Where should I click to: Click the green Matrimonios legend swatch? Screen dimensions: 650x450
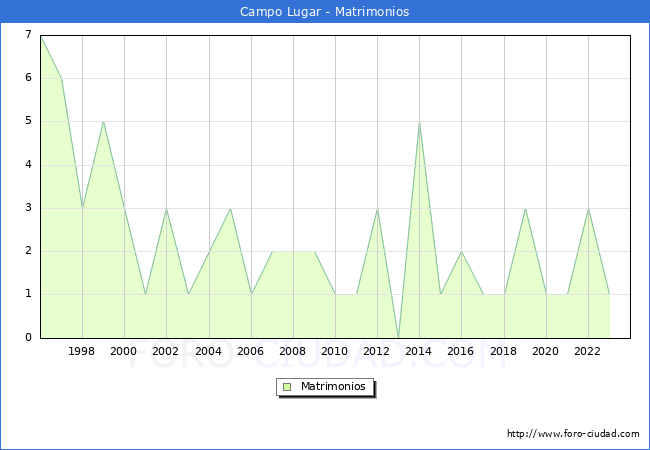pos(287,386)
